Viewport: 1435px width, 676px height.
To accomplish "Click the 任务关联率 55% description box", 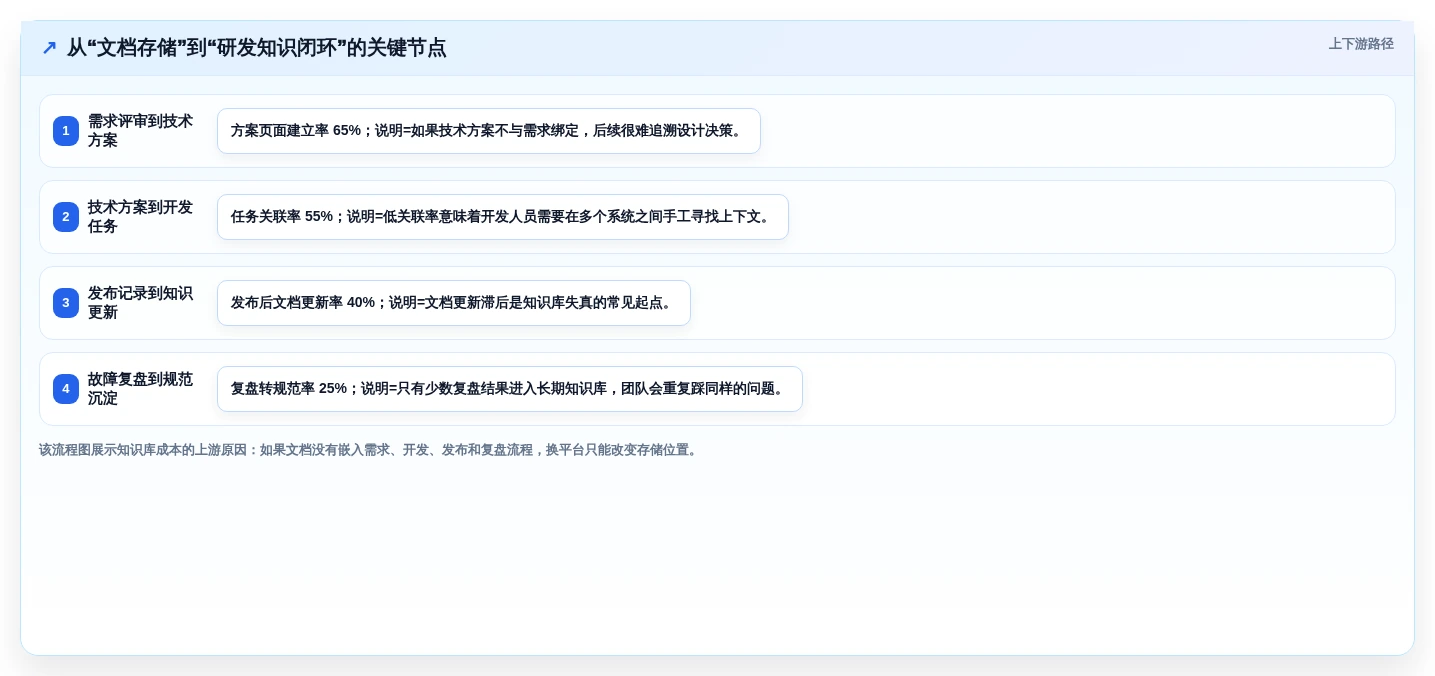I will (x=503, y=217).
